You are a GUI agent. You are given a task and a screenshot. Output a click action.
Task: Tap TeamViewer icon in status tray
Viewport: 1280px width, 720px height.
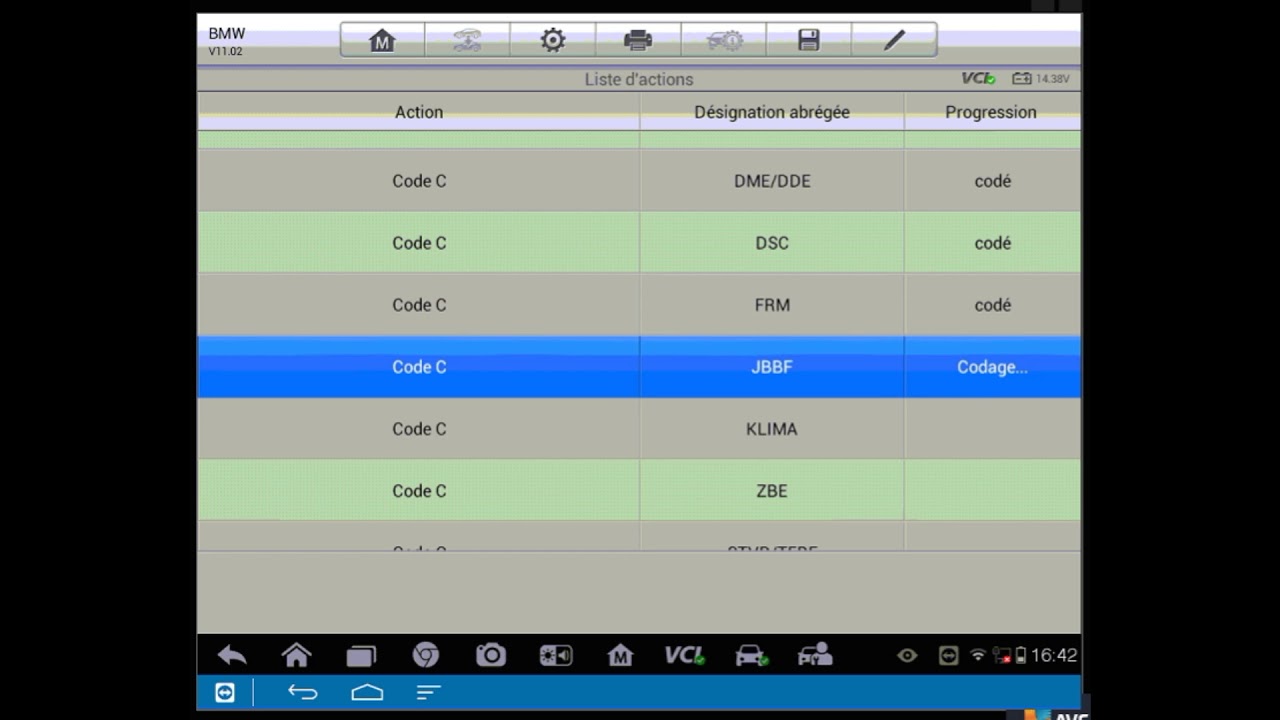click(x=948, y=656)
